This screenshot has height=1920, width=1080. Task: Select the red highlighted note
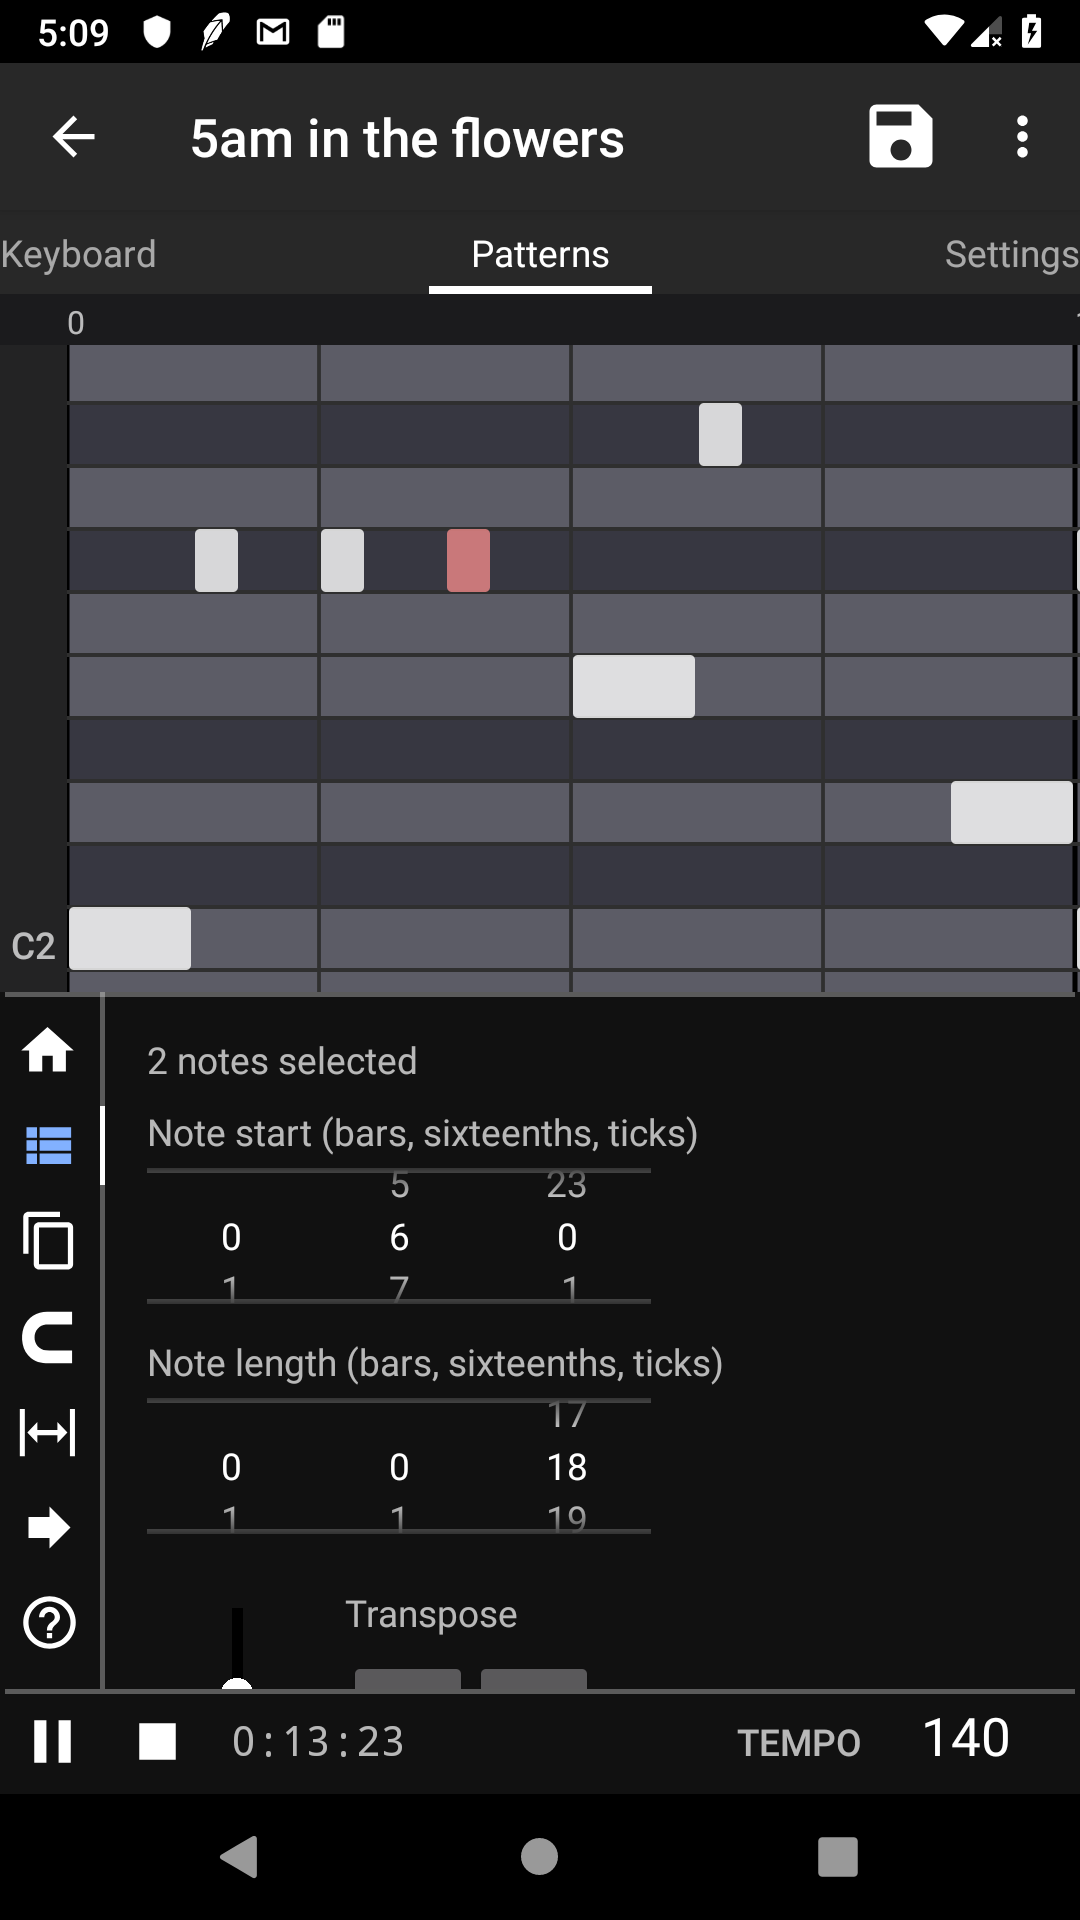click(x=468, y=561)
